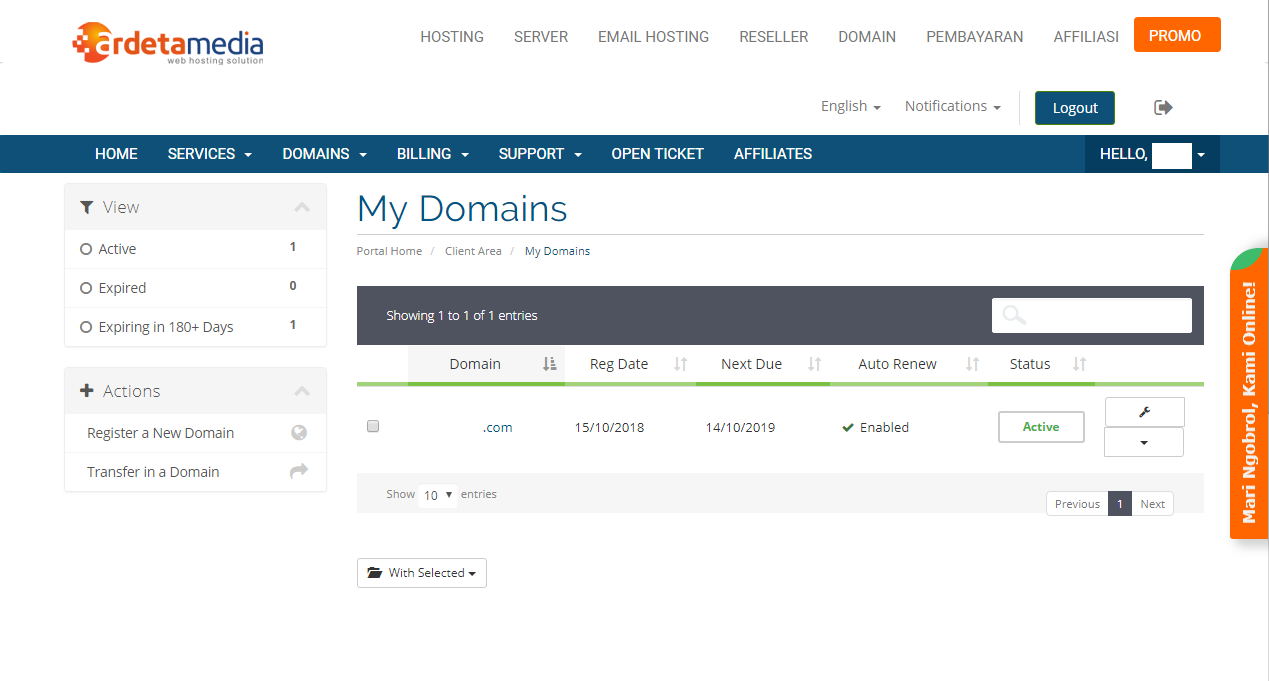
Task: Open the With Selected dropdown
Action: tap(421, 573)
